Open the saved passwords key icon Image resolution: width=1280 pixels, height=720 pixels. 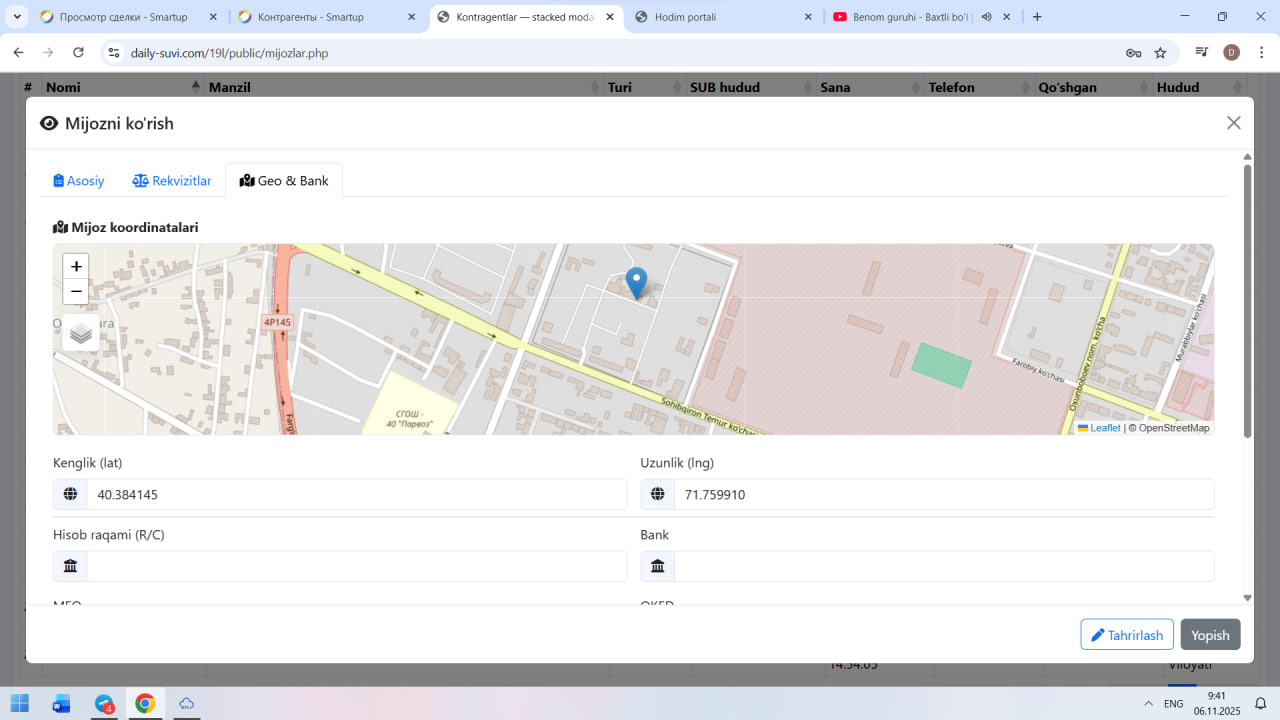coord(1133,53)
